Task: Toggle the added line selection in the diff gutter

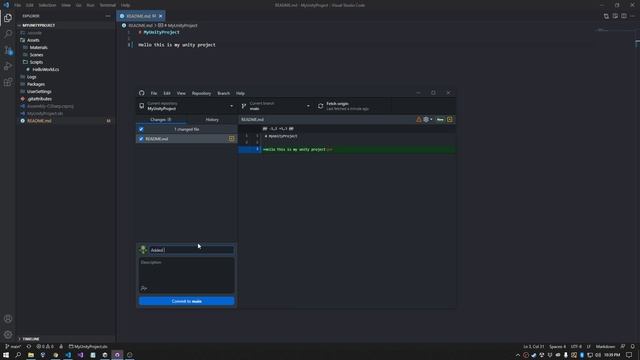Action: point(249,149)
